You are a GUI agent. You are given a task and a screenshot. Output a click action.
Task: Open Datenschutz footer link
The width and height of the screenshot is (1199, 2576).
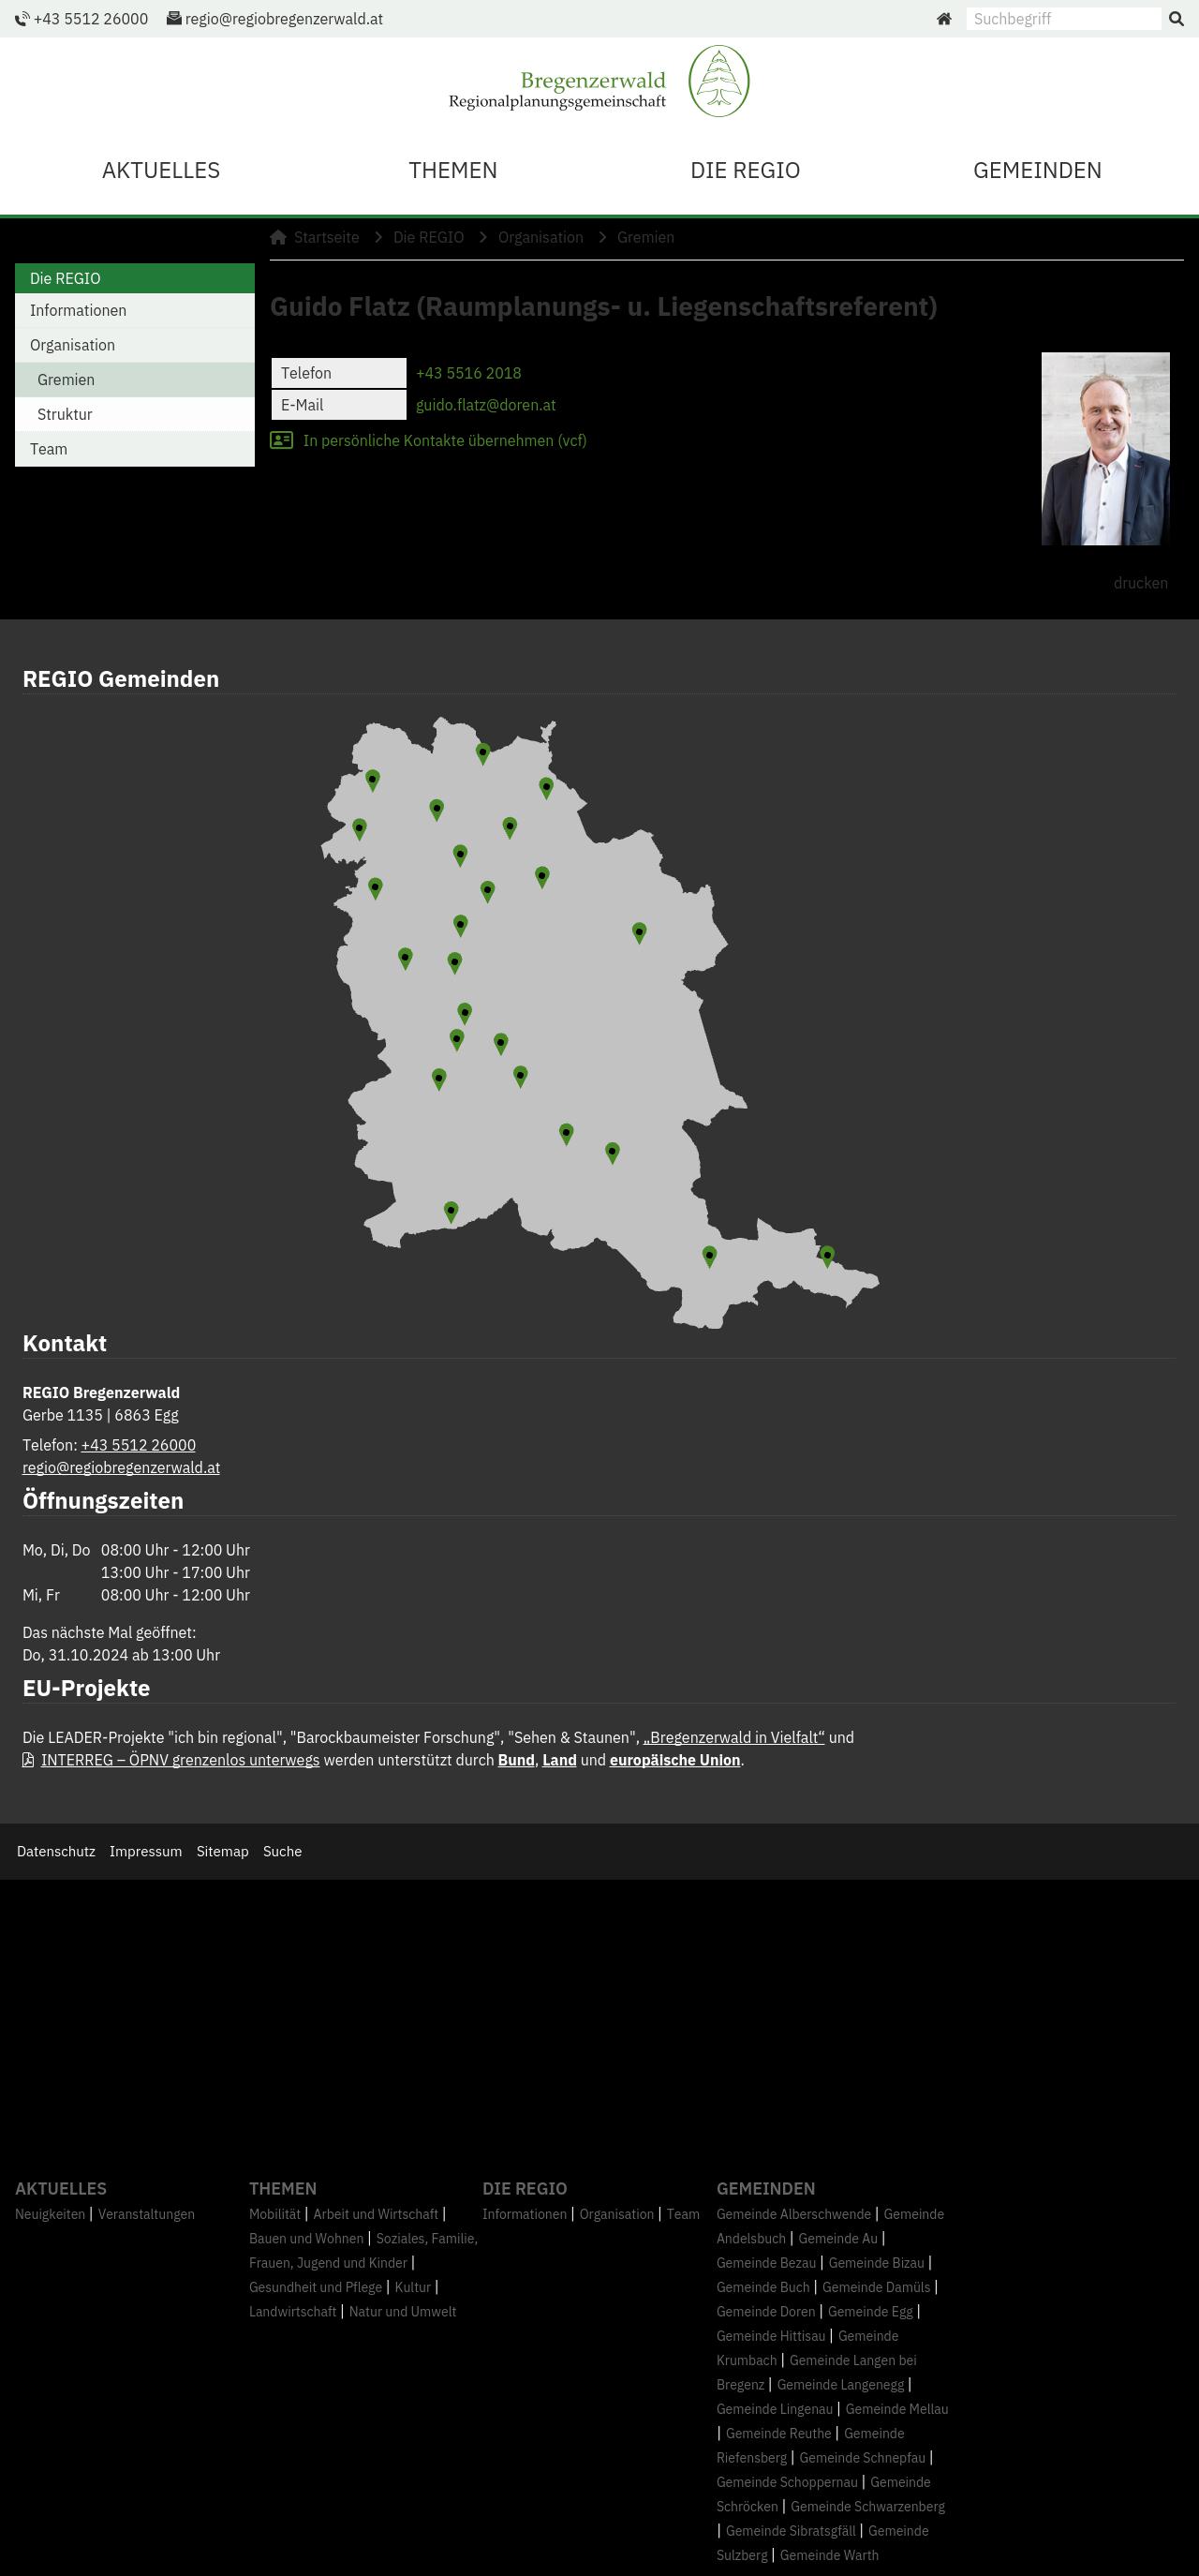point(56,1851)
